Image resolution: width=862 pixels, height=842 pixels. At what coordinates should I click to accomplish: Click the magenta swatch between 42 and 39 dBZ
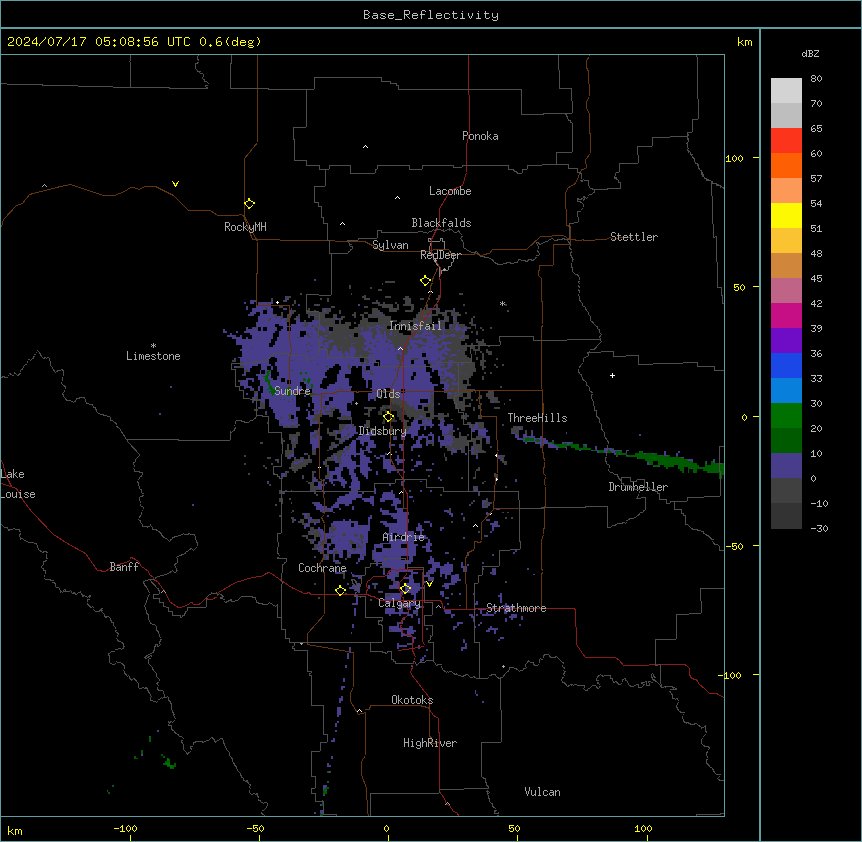click(x=786, y=315)
